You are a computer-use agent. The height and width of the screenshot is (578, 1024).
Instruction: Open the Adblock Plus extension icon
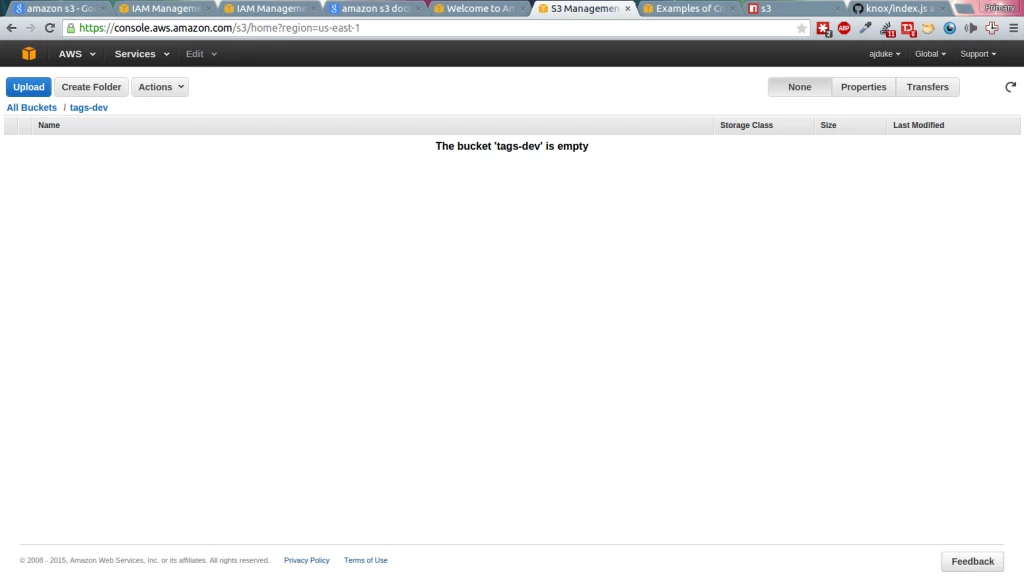pyautogui.click(x=844, y=28)
